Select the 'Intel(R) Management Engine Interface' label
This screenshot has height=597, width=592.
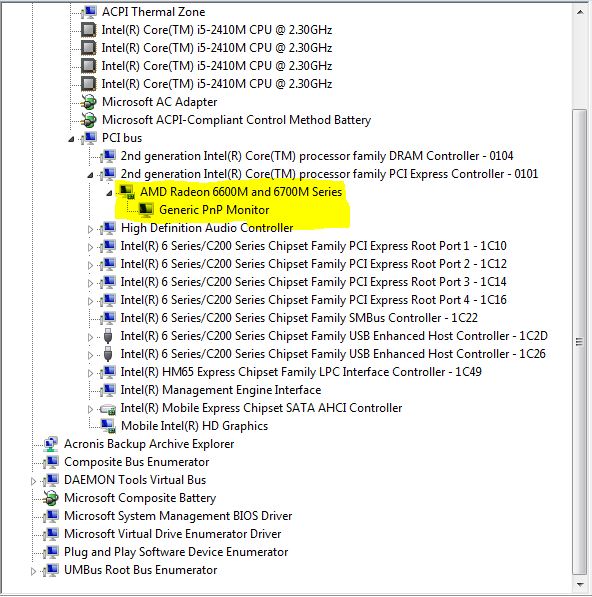click(x=221, y=390)
